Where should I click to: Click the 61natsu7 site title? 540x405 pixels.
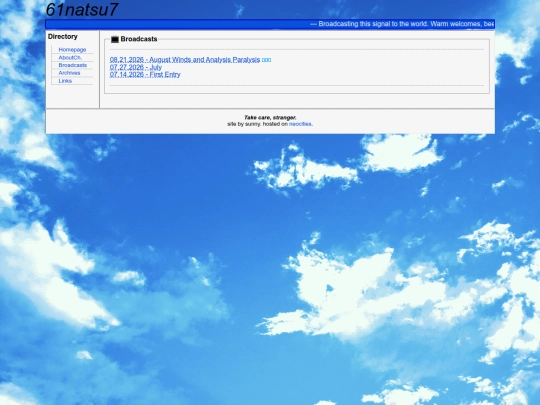82,10
